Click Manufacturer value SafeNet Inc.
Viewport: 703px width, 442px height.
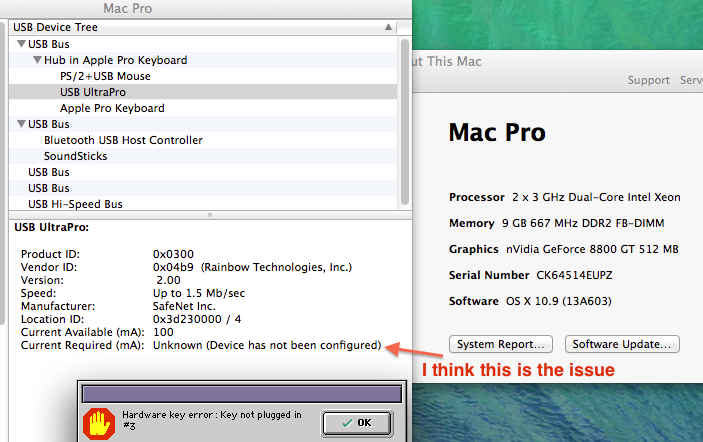point(184,306)
